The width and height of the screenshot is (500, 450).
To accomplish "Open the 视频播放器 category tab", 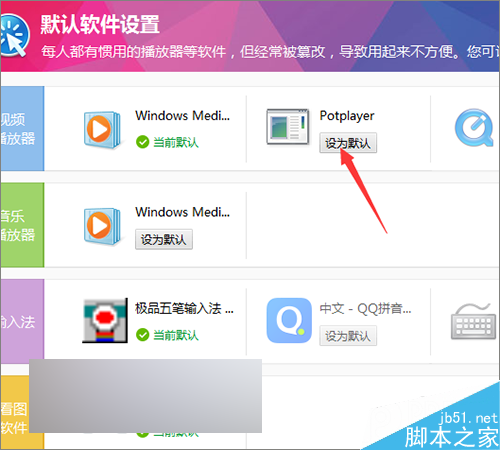I will (22, 129).
